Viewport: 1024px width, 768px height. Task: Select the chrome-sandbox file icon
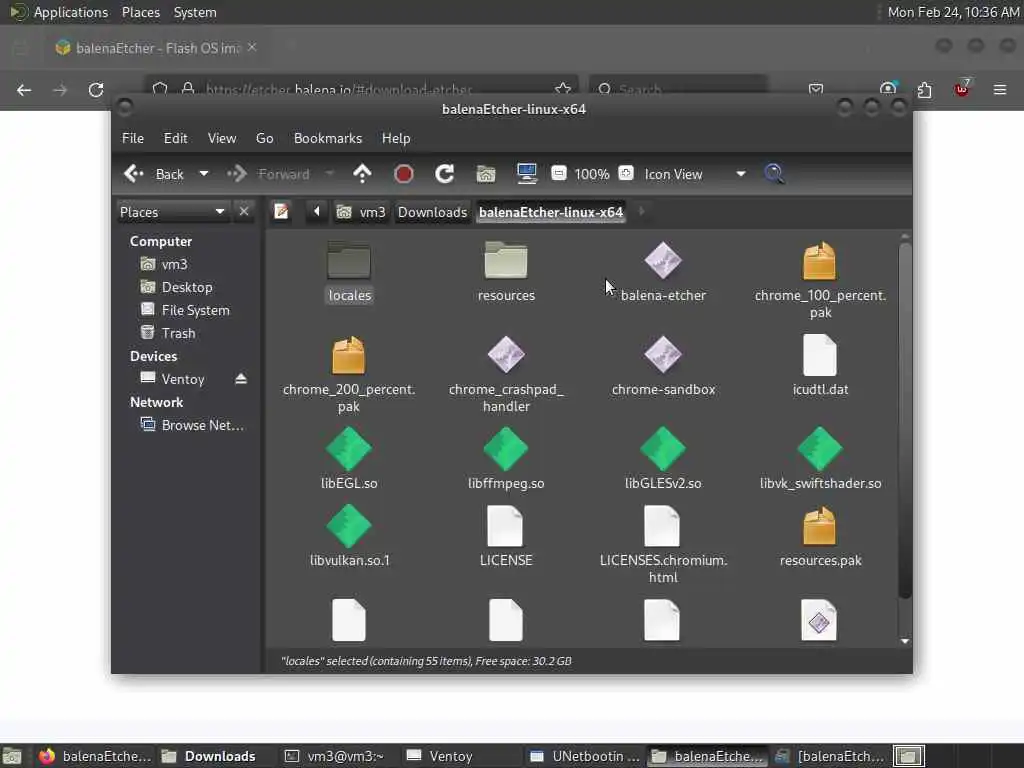[x=663, y=355]
